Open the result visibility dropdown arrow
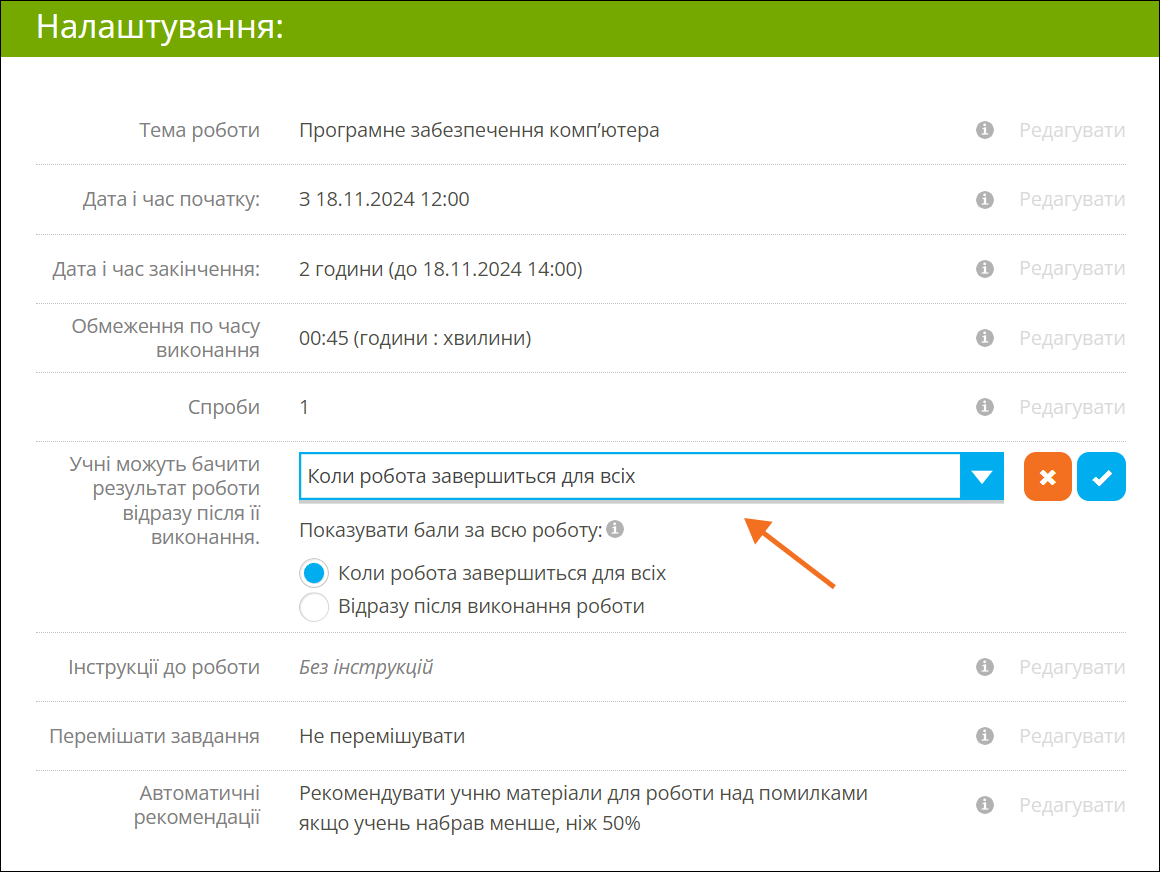Screen dimensions: 1160x872 (981, 476)
